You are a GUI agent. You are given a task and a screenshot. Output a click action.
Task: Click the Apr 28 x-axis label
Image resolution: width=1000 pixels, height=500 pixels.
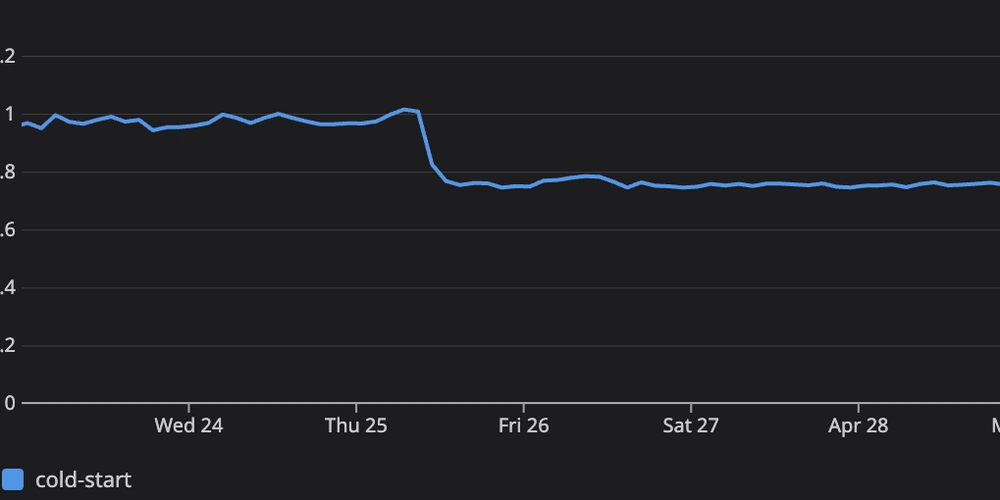[858, 426]
